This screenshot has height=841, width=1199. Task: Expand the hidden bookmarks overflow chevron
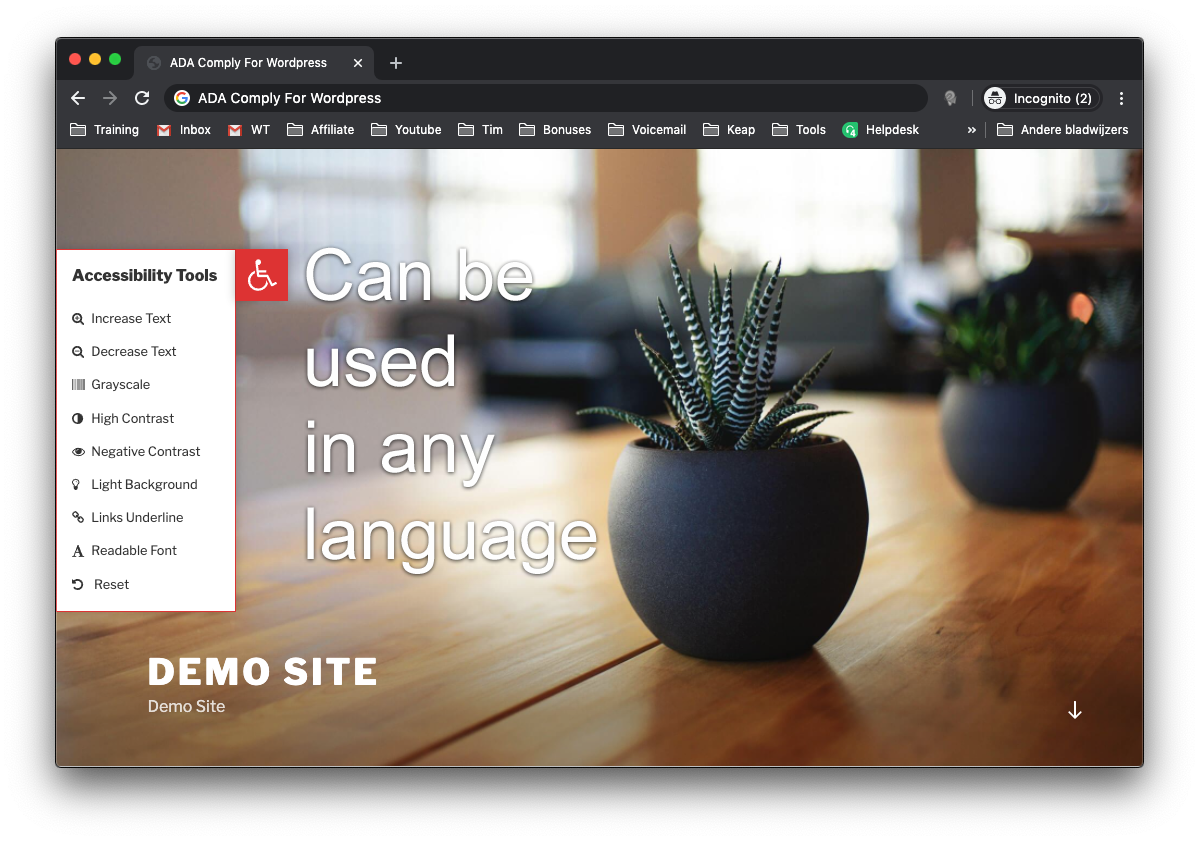(971, 130)
